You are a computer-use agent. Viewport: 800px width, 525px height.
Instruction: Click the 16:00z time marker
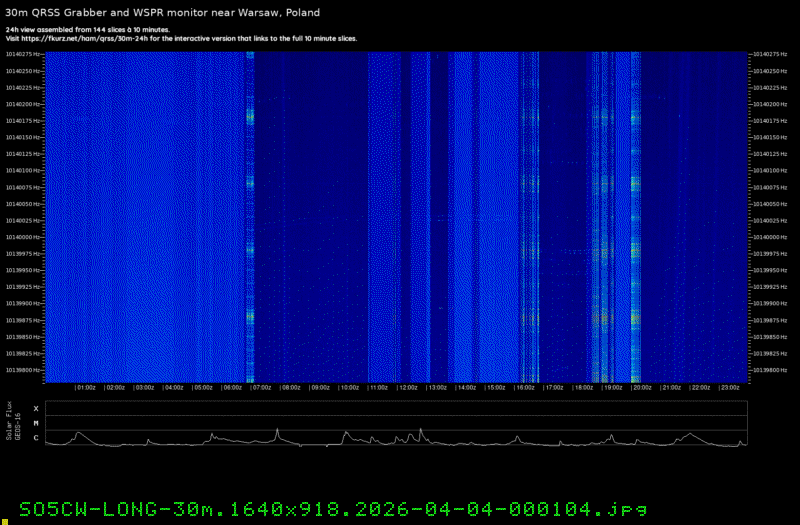525,386
